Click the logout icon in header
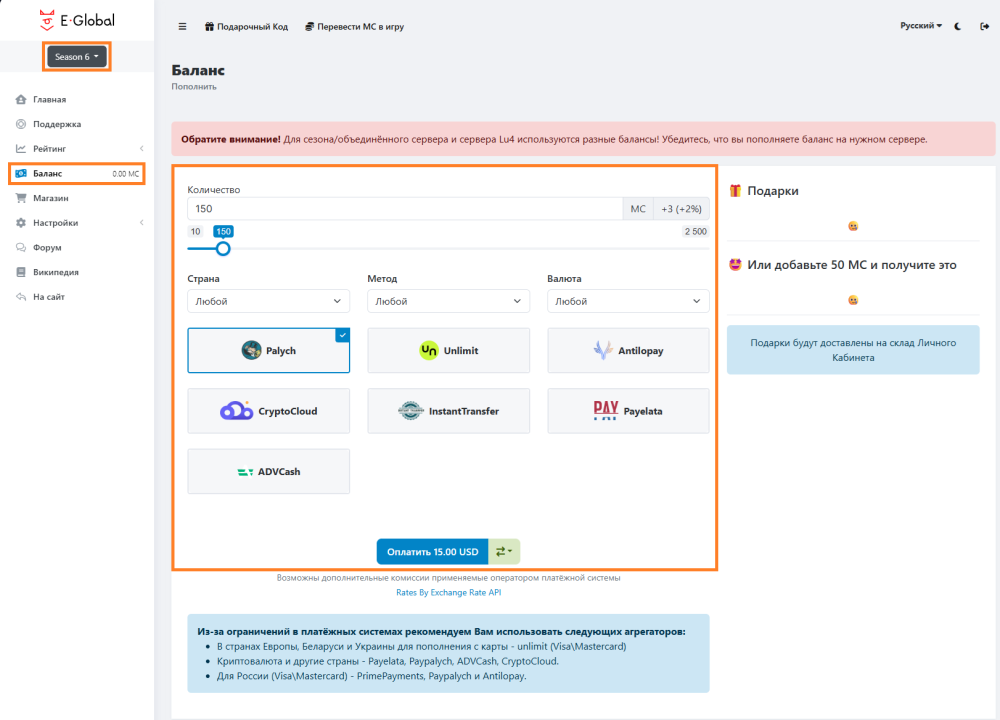Screen dimensions: 1000x720 click(983, 26)
